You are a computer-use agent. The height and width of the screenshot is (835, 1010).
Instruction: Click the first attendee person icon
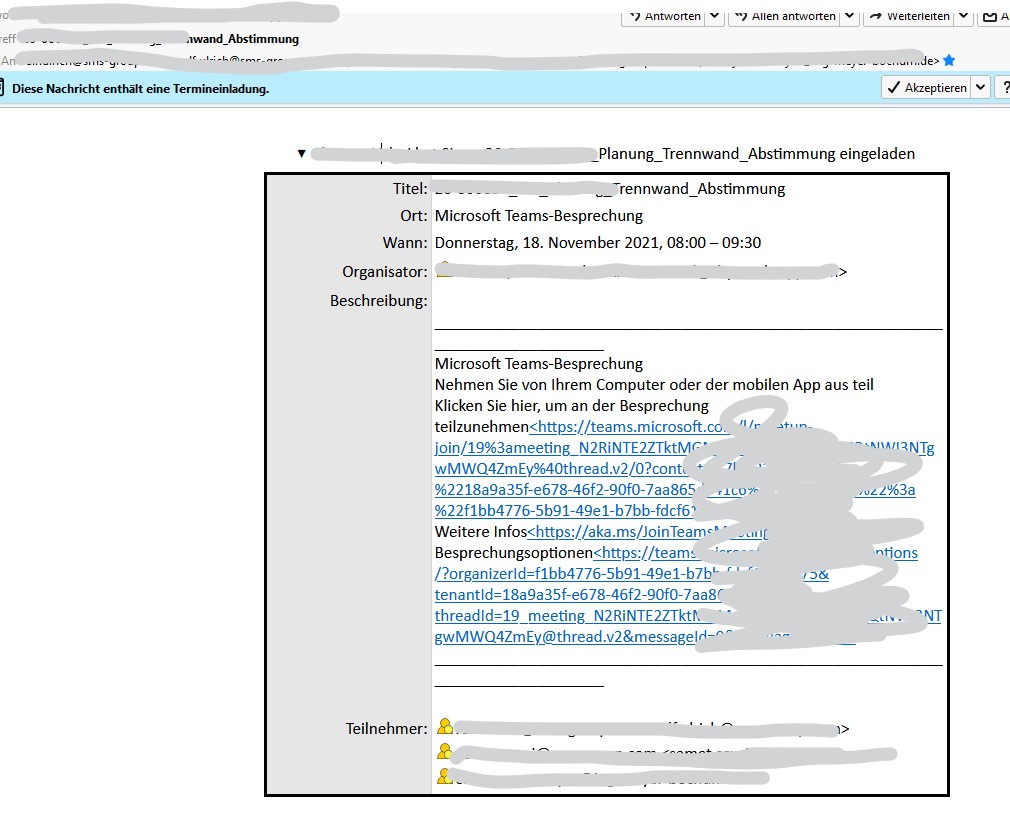pyautogui.click(x=445, y=727)
